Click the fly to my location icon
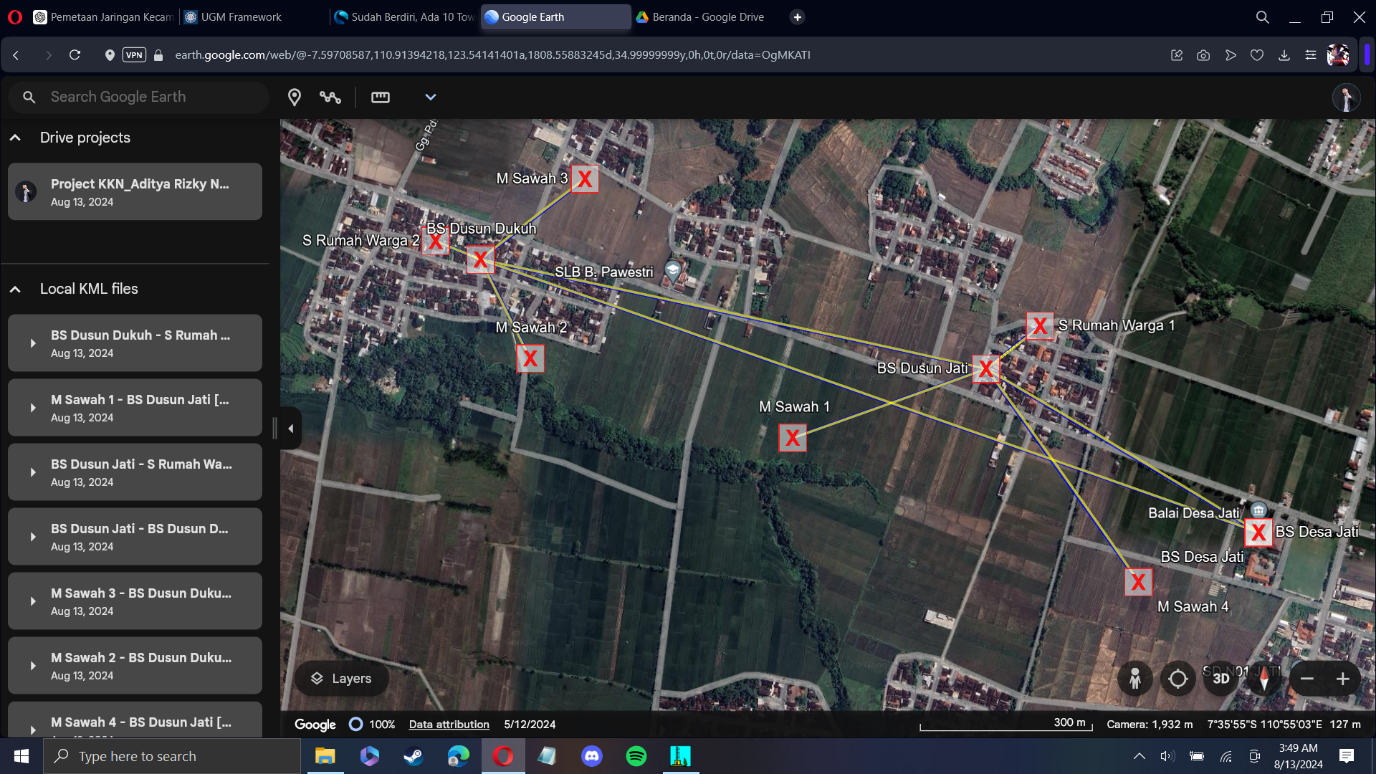Image resolution: width=1376 pixels, height=774 pixels. [1178, 679]
